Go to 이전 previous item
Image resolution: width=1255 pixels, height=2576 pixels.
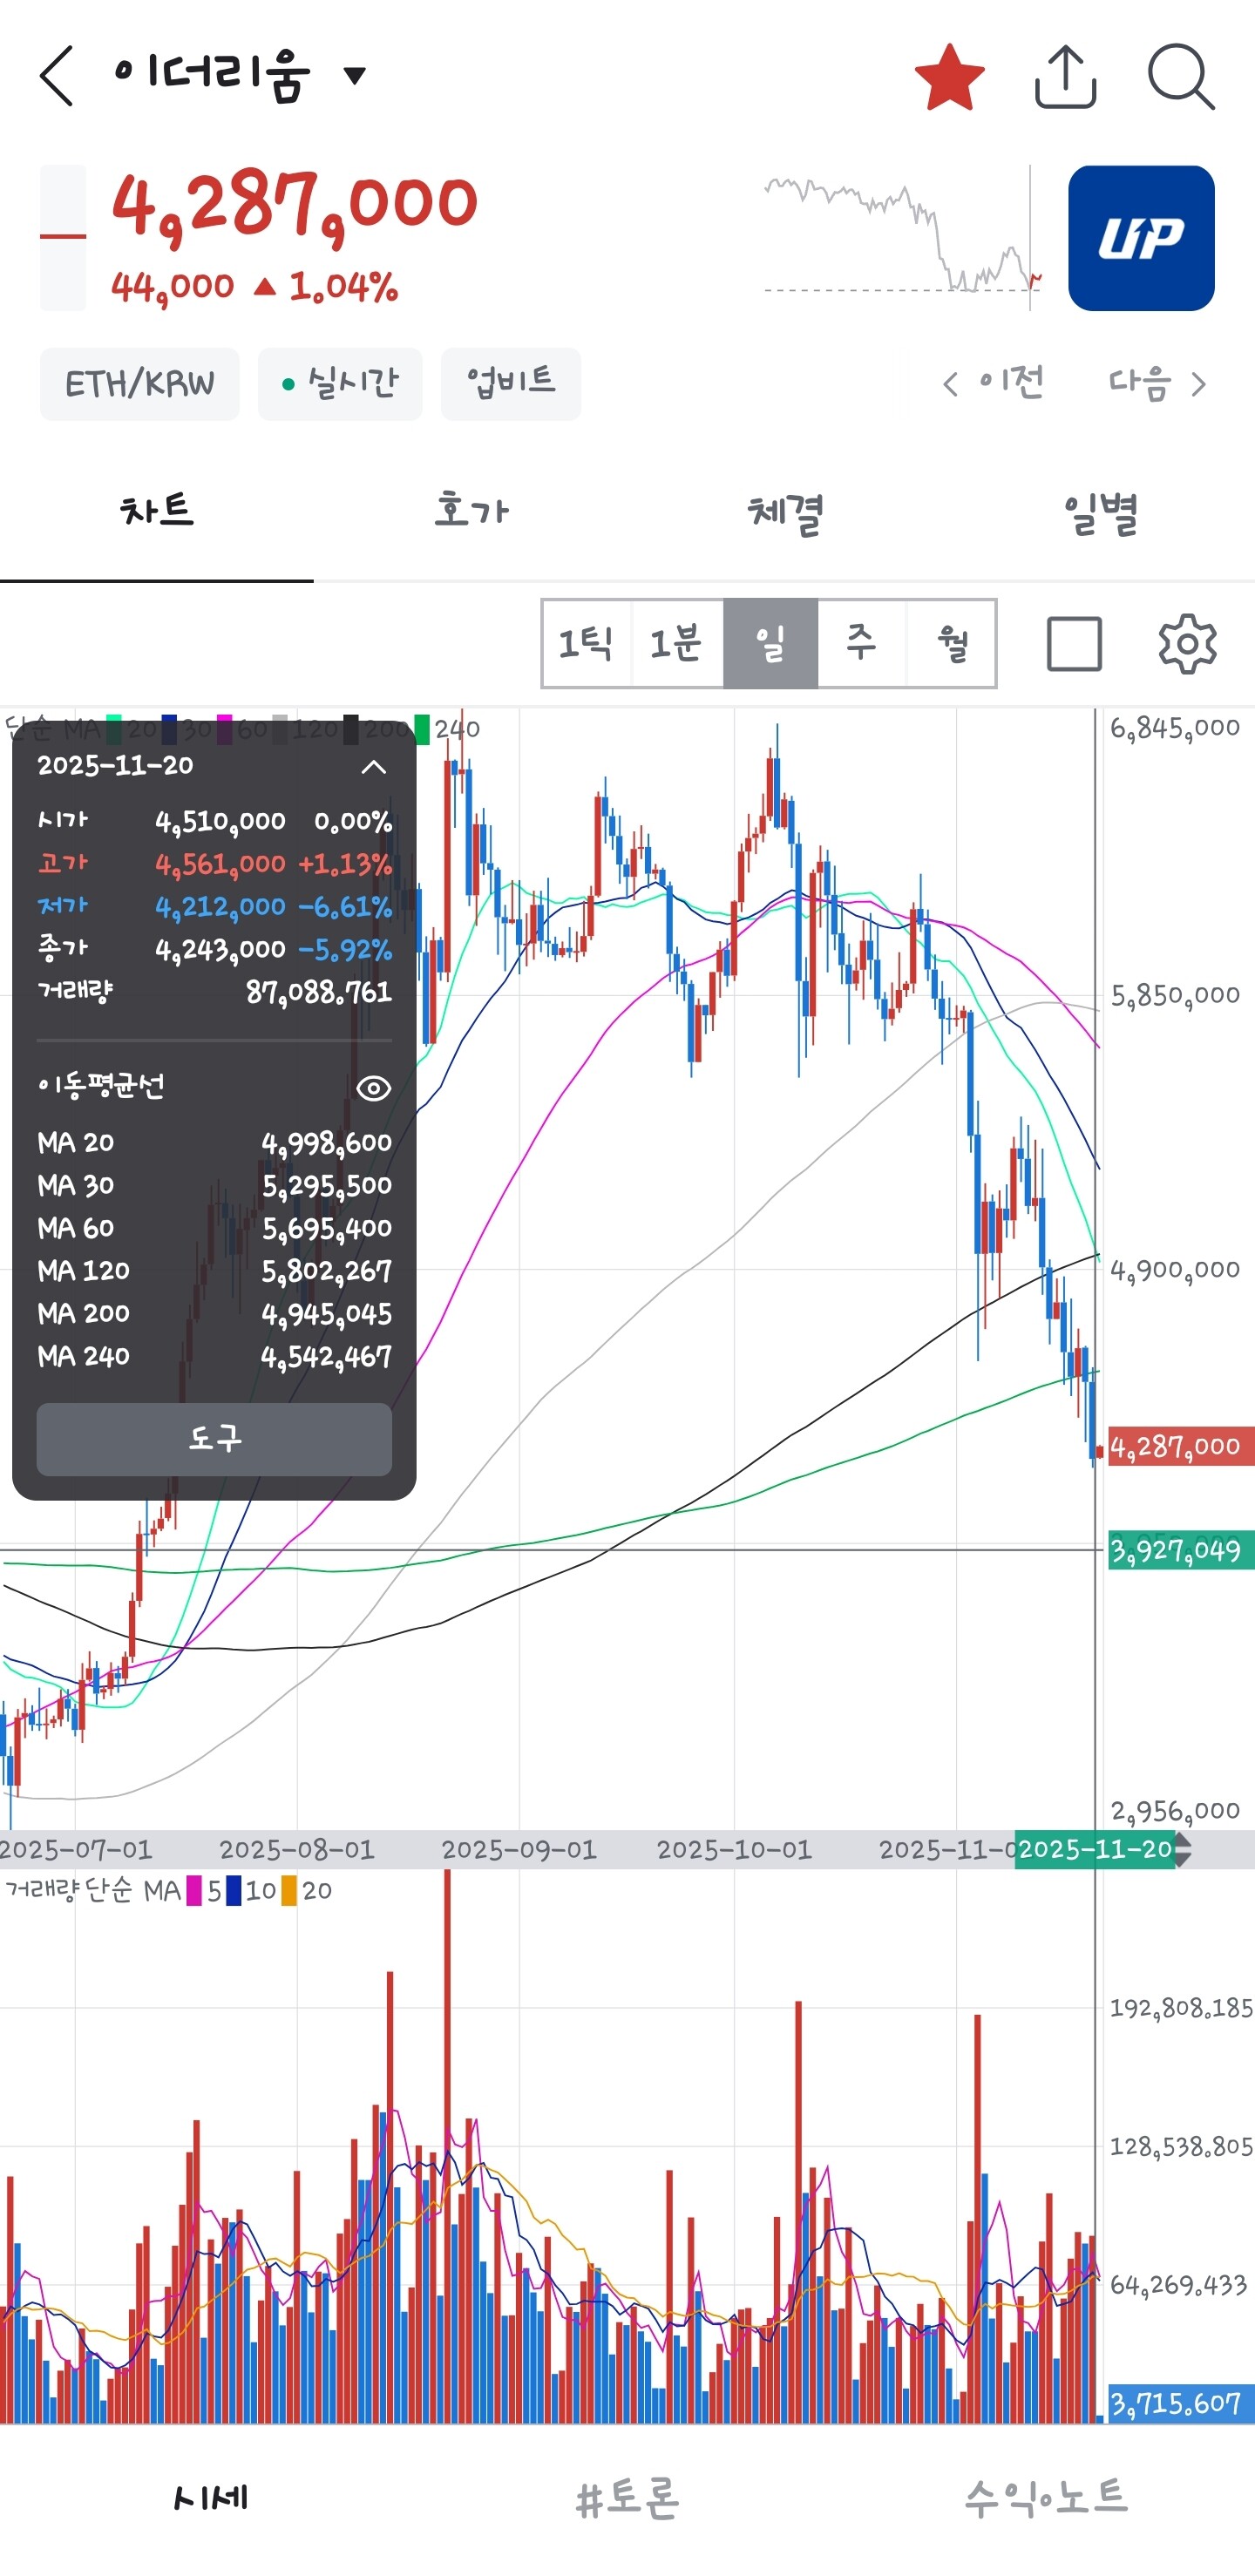[993, 383]
